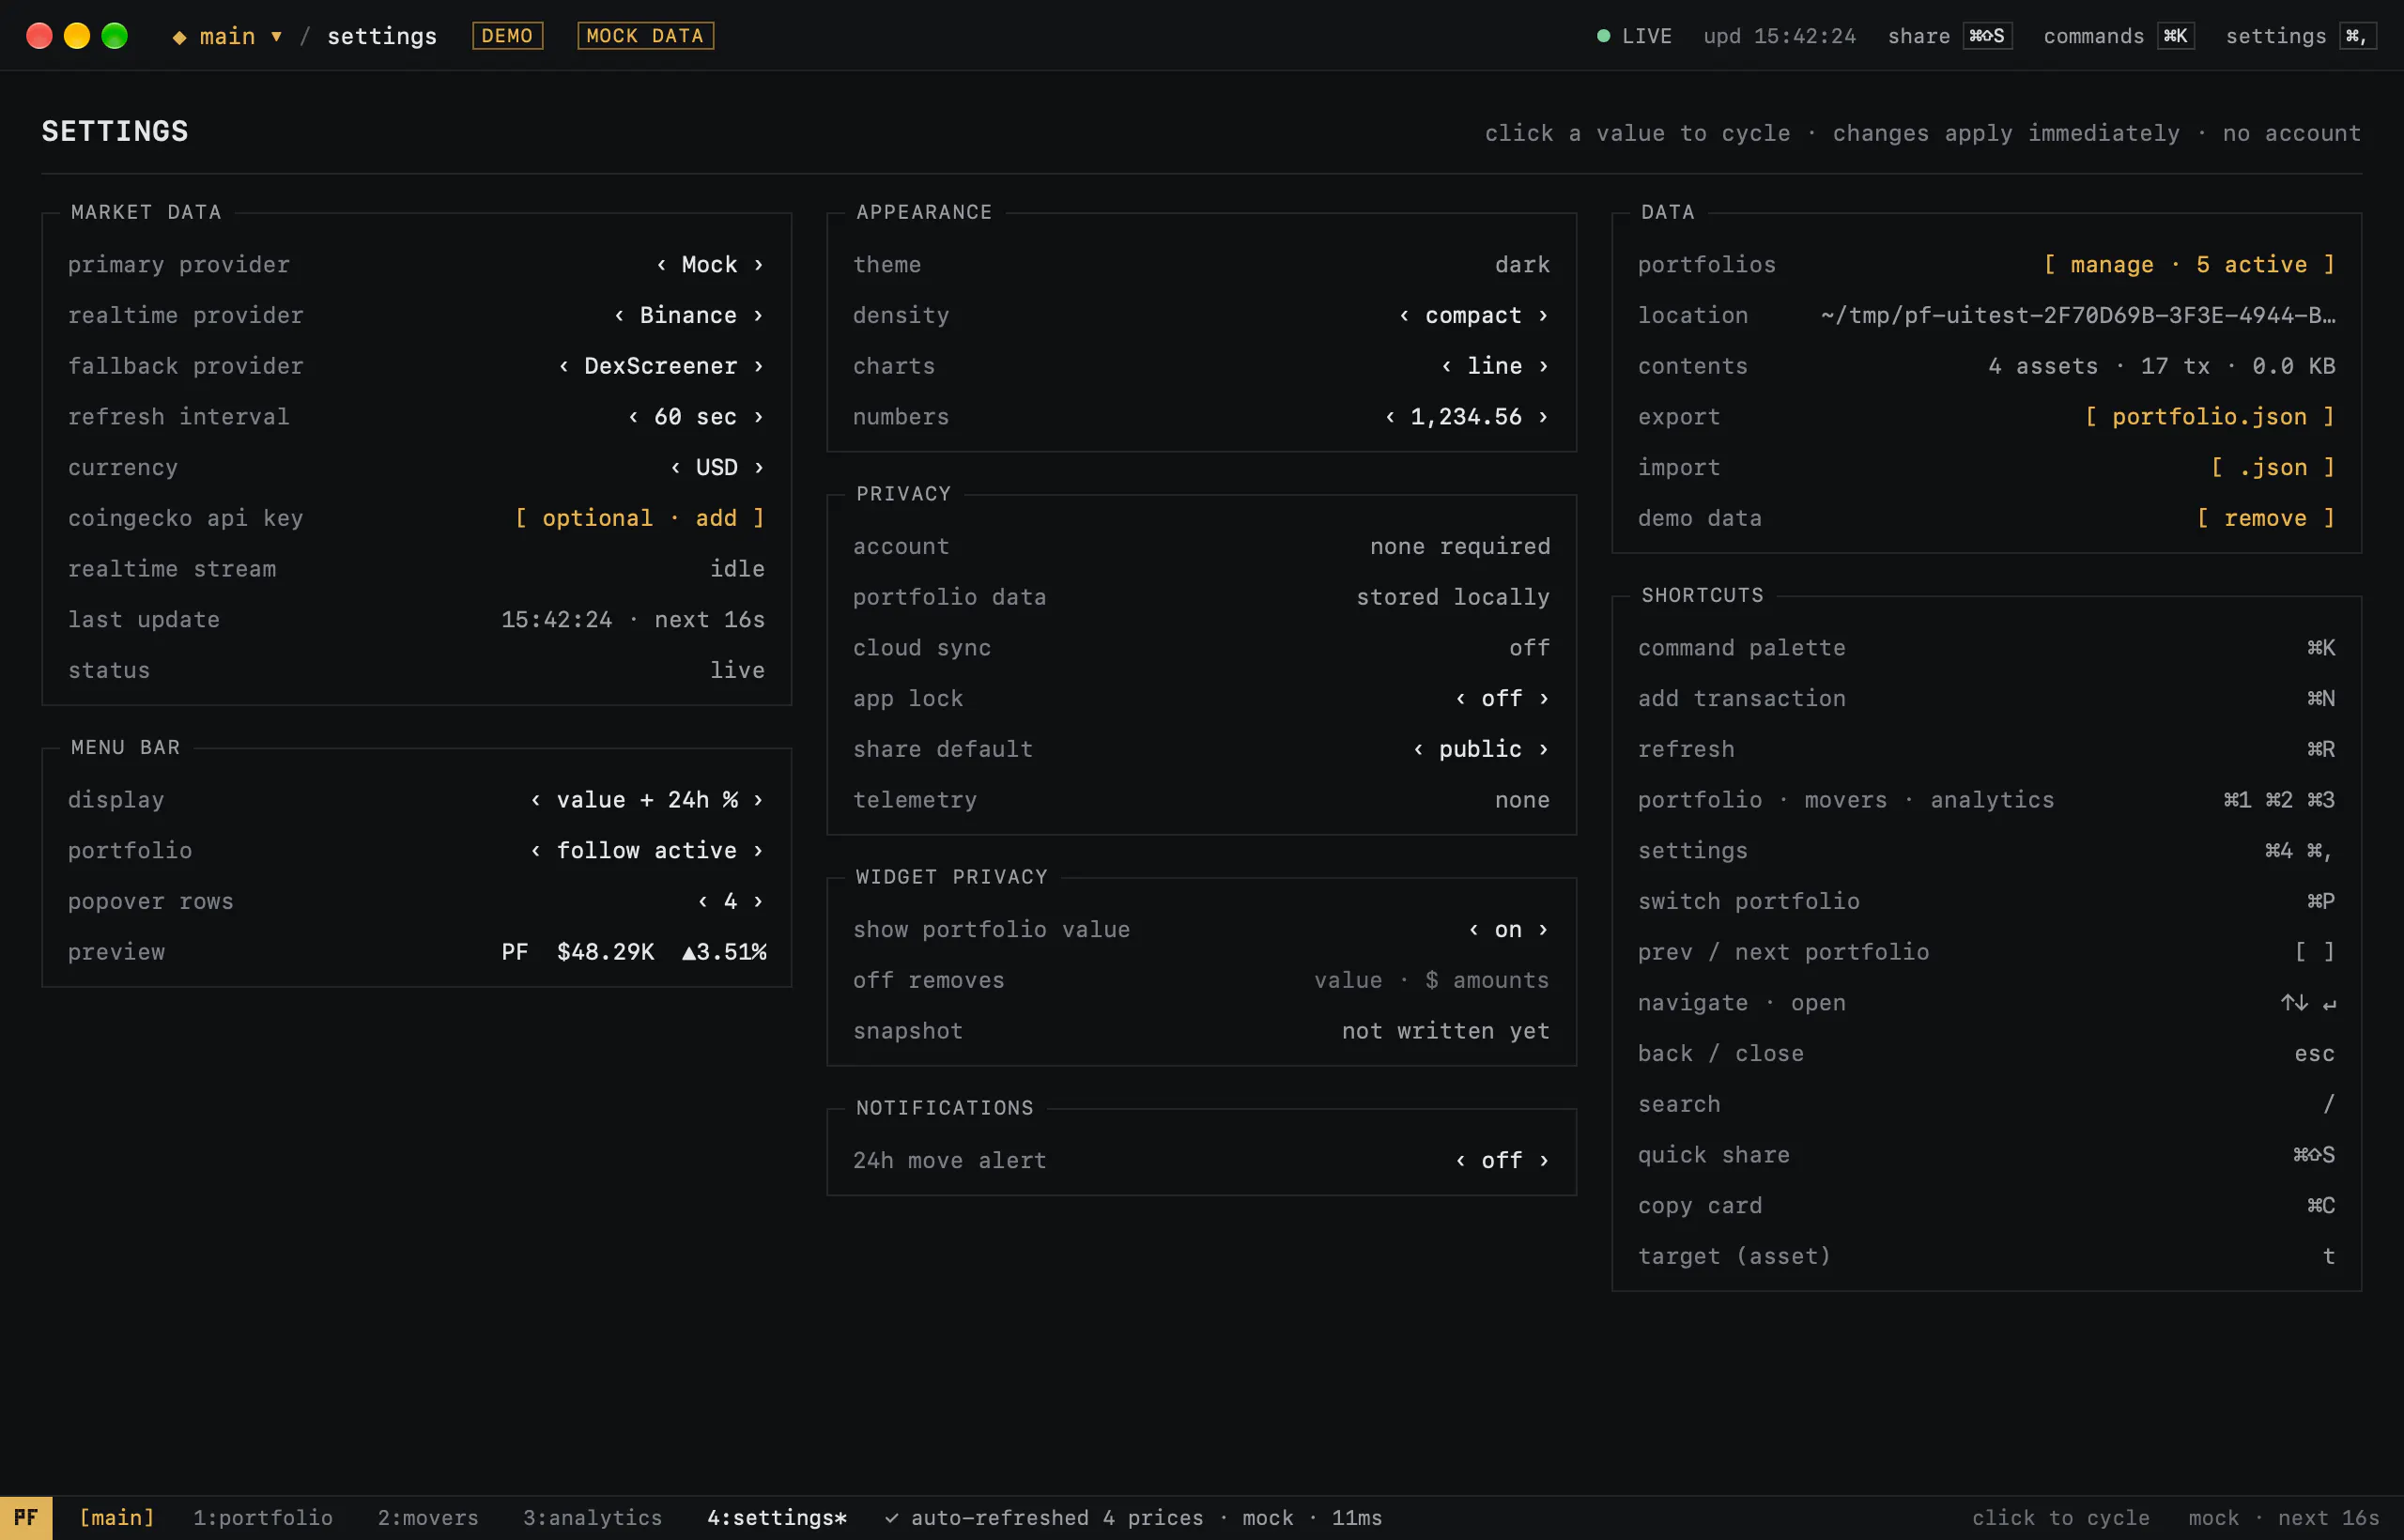Export portfolio.json file

(2210, 417)
